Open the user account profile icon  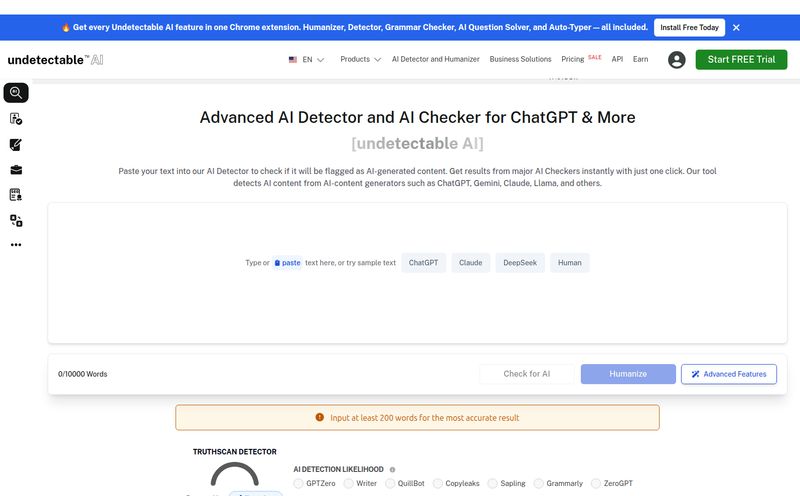[677, 60]
